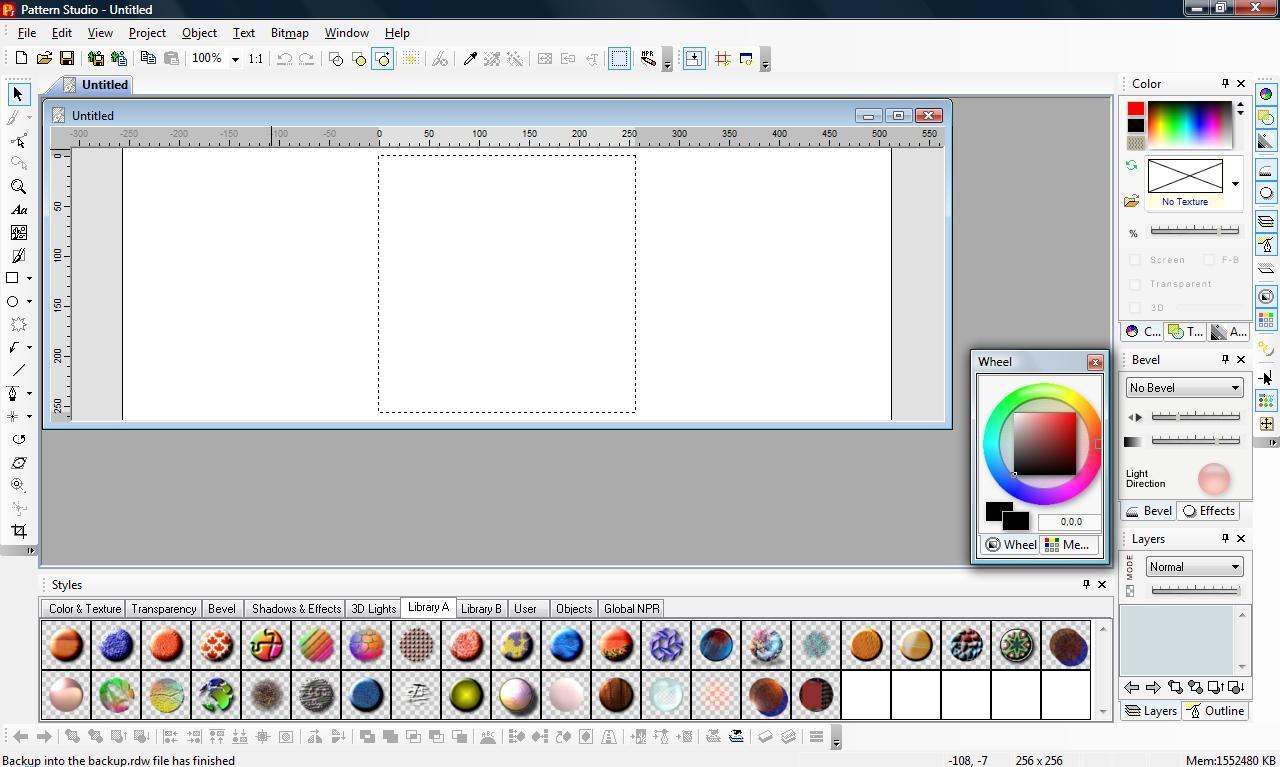This screenshot has width=1280, height=767.
Task: Switch to the Library B tab in Styles
Action: 481,608
